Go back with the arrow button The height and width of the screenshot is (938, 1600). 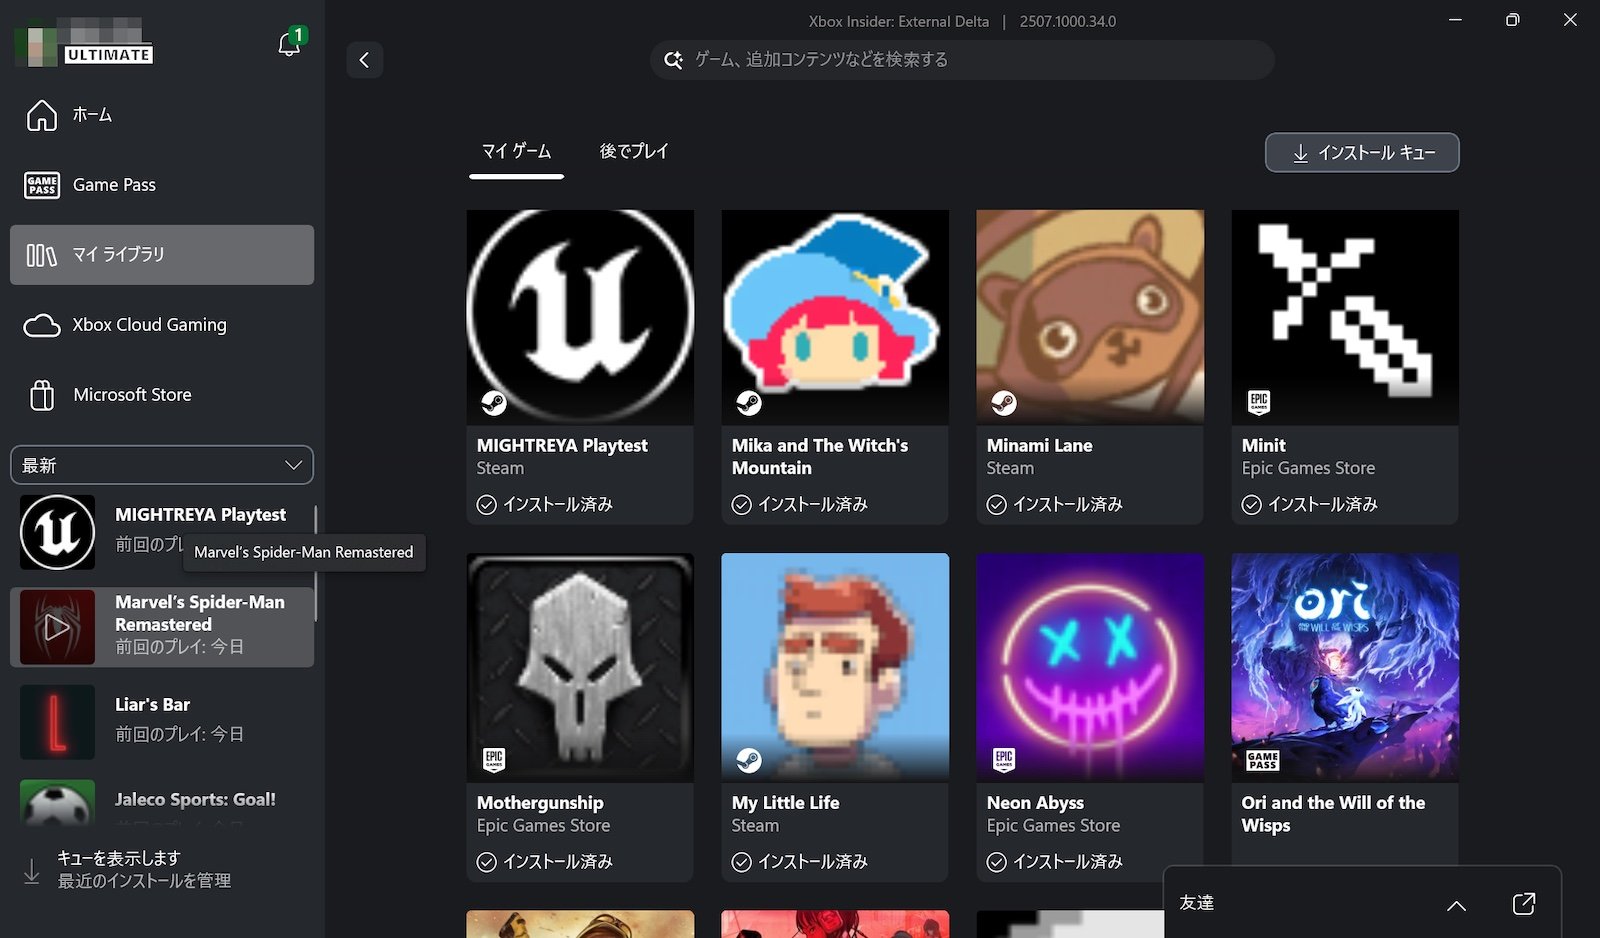click(x=364, y=60)
